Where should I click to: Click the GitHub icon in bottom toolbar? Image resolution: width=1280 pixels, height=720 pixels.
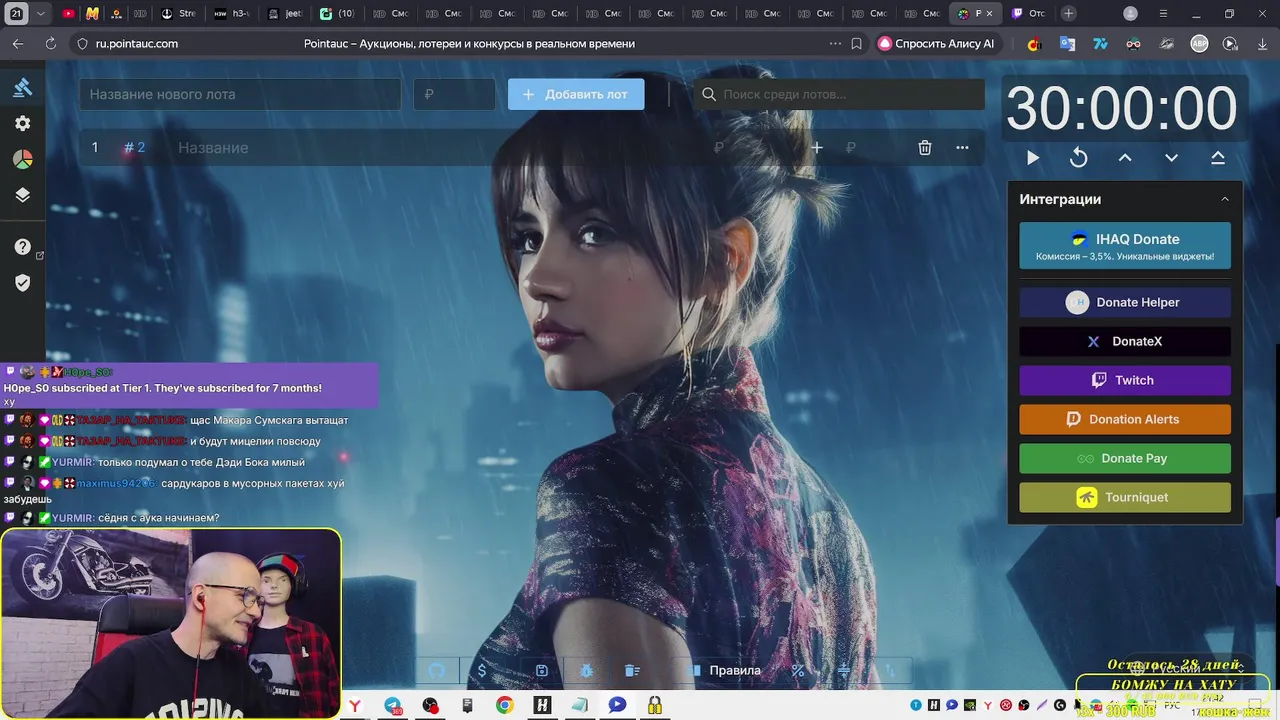click(436, 670)
